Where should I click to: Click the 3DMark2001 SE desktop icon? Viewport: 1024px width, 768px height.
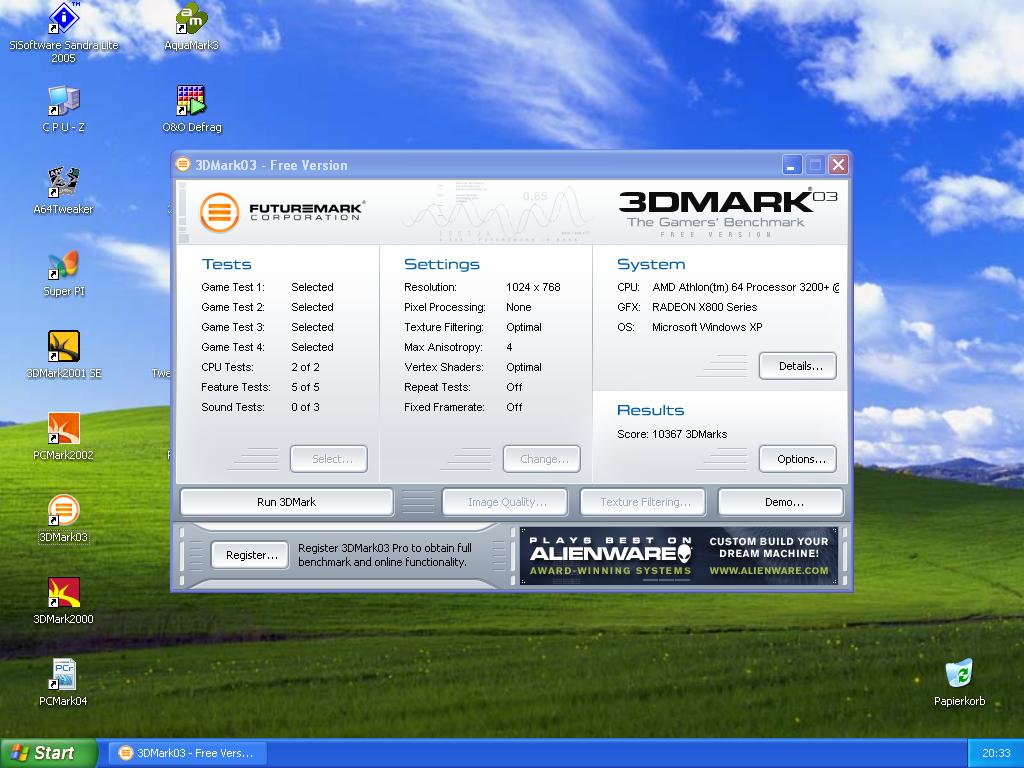point(63,347)
